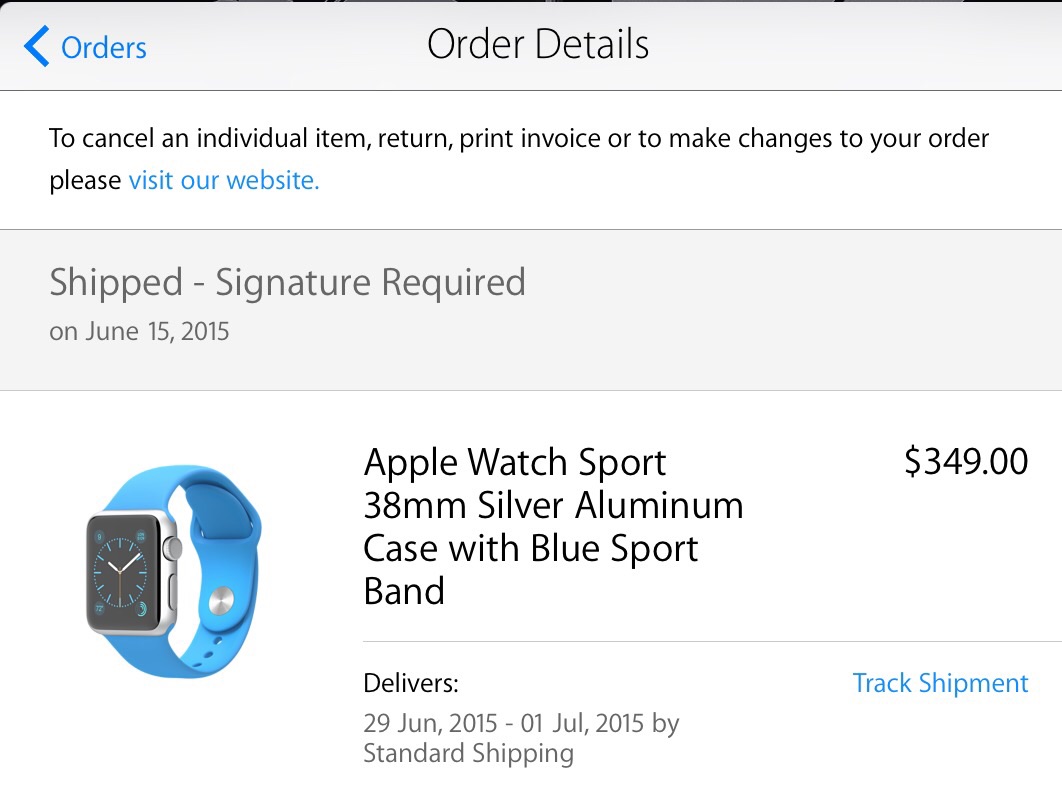
Task: Tap the blue back chevron arrow
Action: click(36, 47)
